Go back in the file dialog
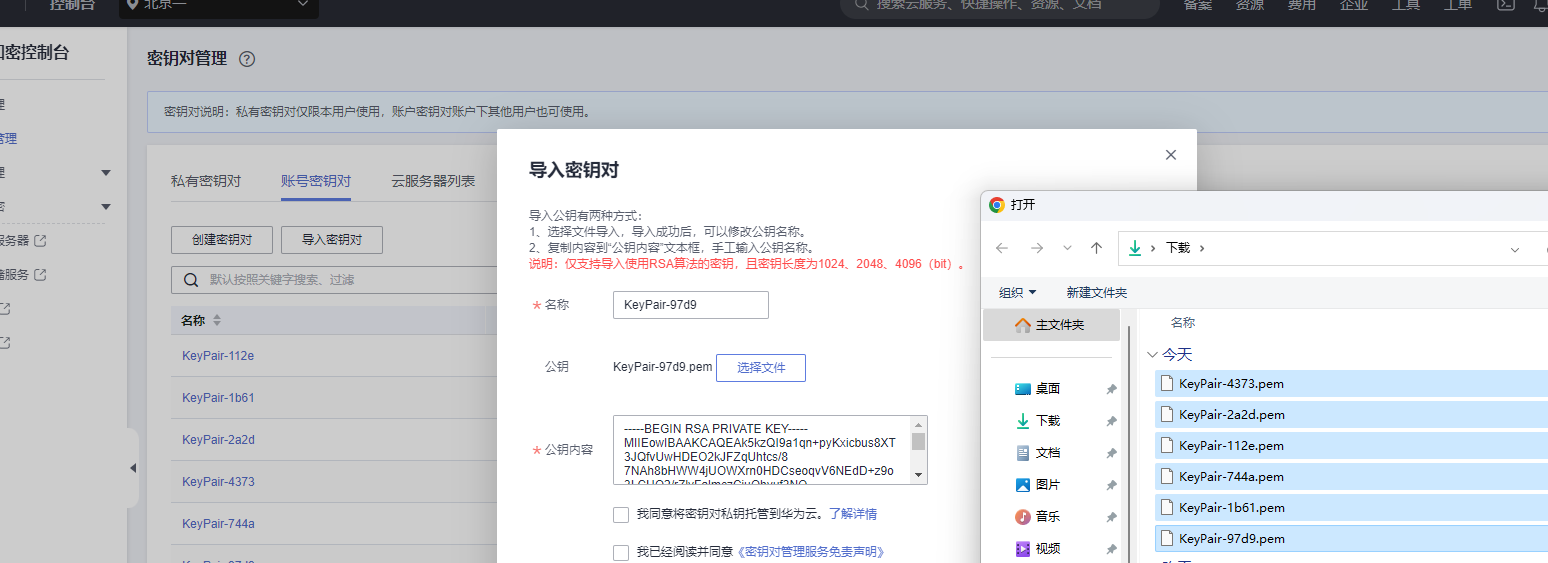The width and height of the screenshot is (1548, 563). pos(1002,248)
